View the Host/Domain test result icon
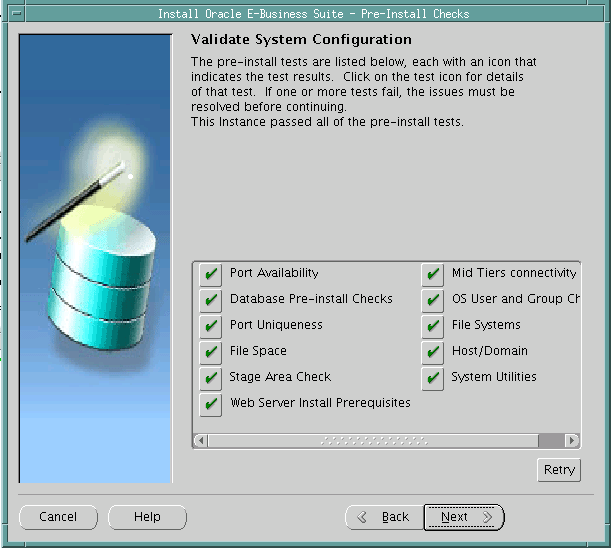The width and height of the screenshot is (611, 548). click(x=433, y=353)
